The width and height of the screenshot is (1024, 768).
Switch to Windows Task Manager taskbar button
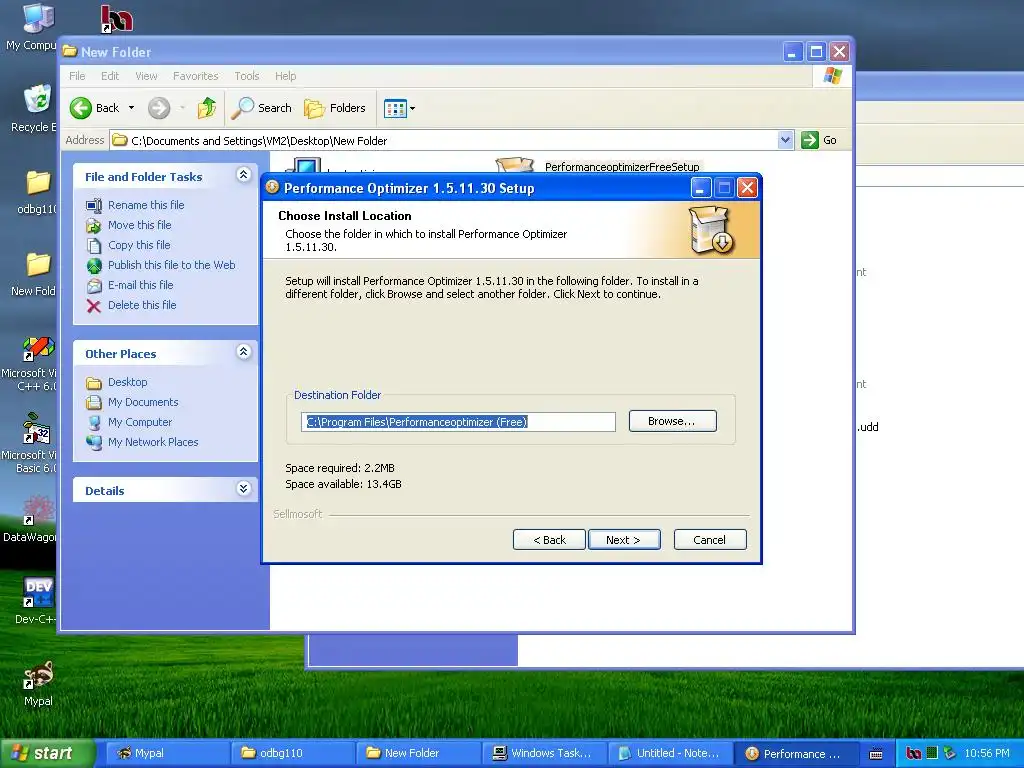point(544,753)
